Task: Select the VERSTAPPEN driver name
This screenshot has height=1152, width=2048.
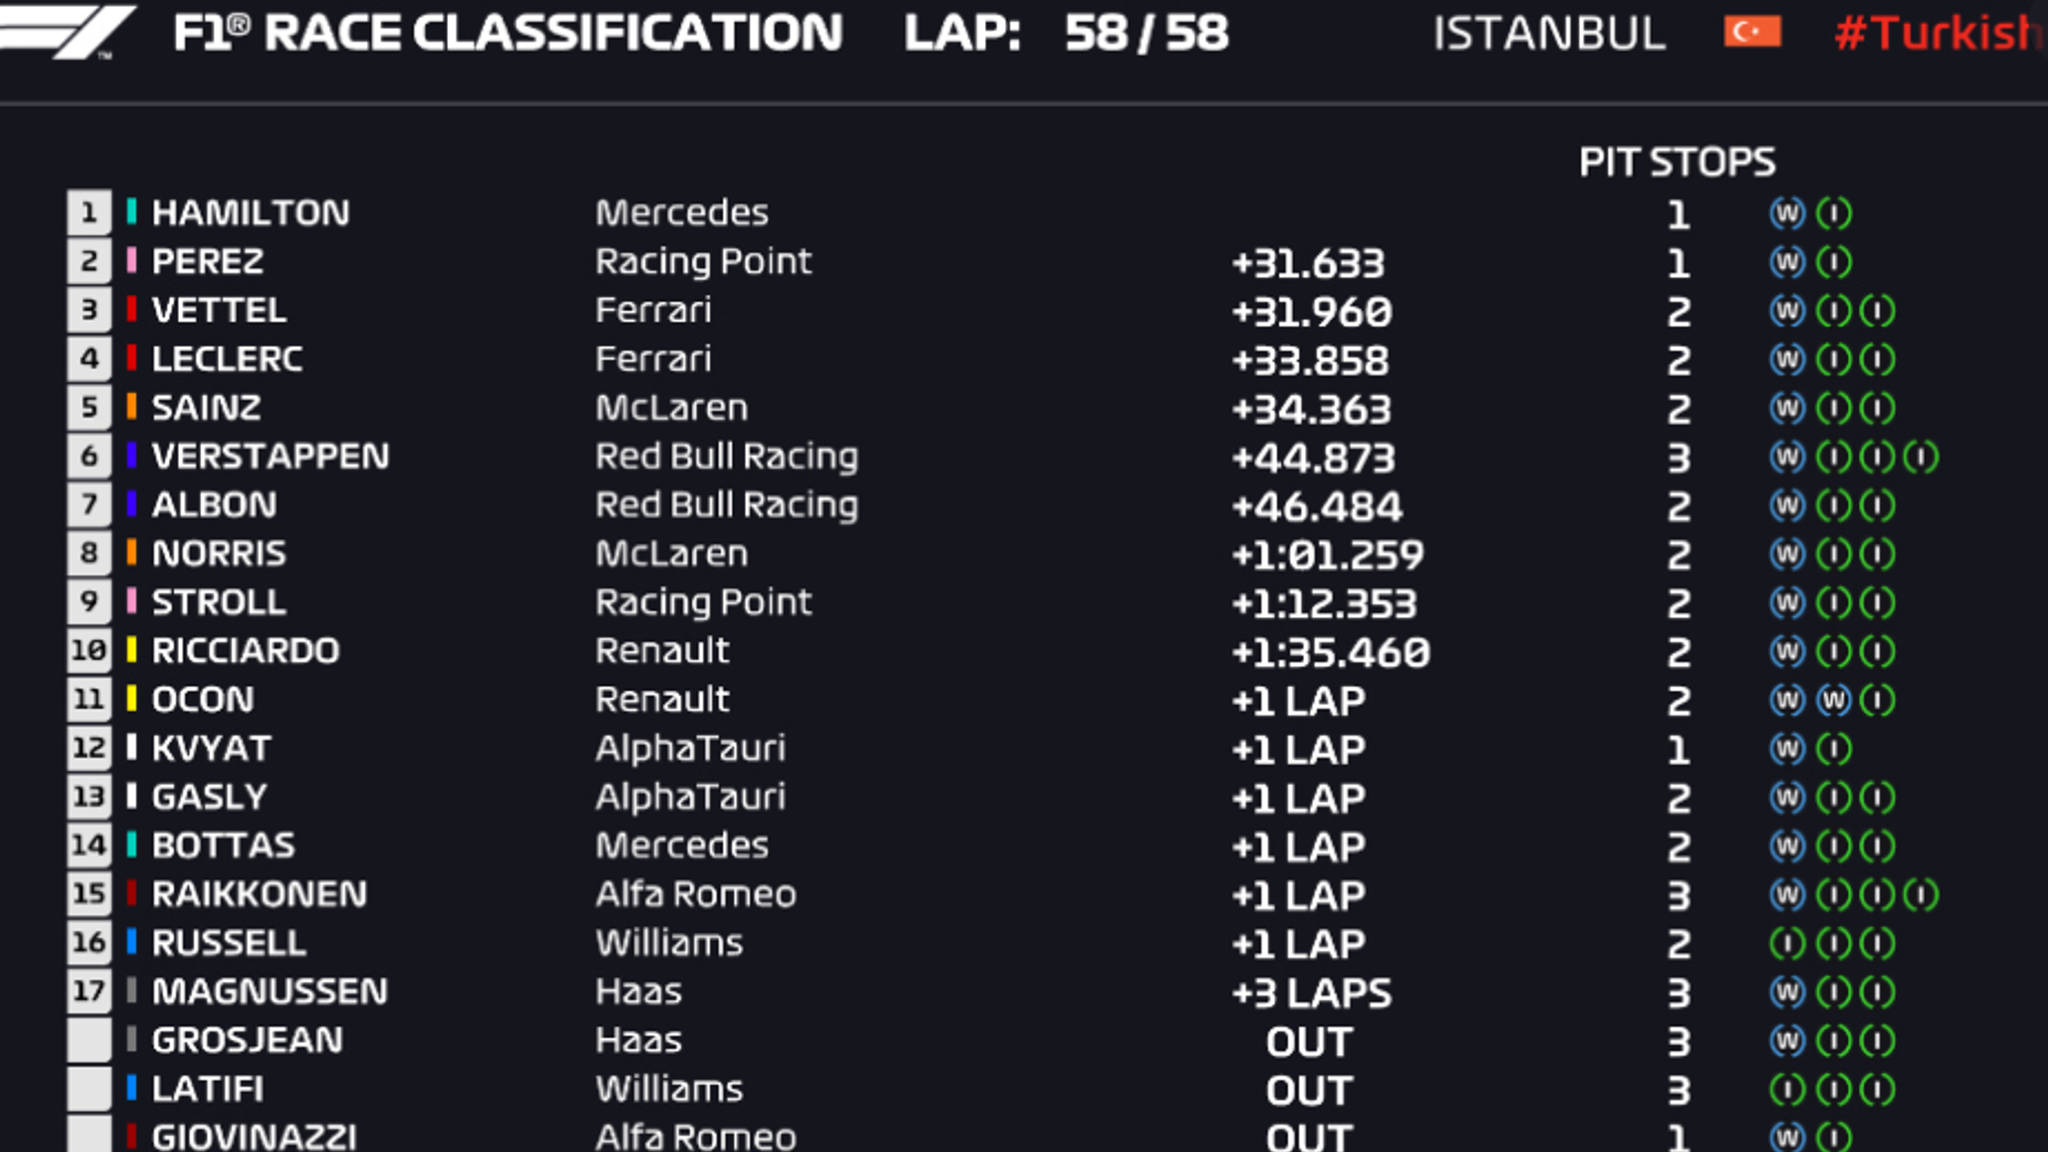Action: (x=270, y=457)
